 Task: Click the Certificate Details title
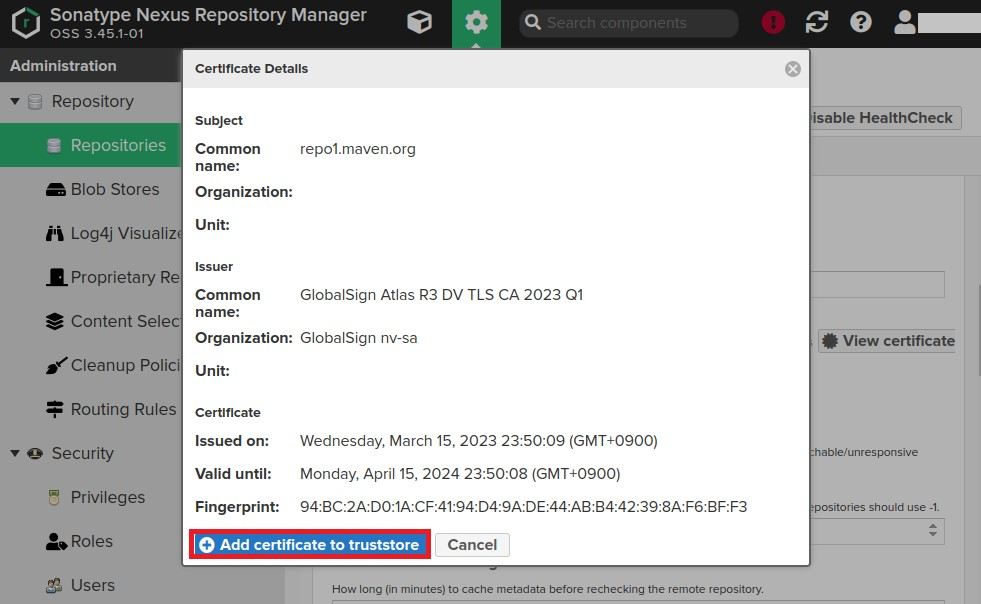pos(252,69)
